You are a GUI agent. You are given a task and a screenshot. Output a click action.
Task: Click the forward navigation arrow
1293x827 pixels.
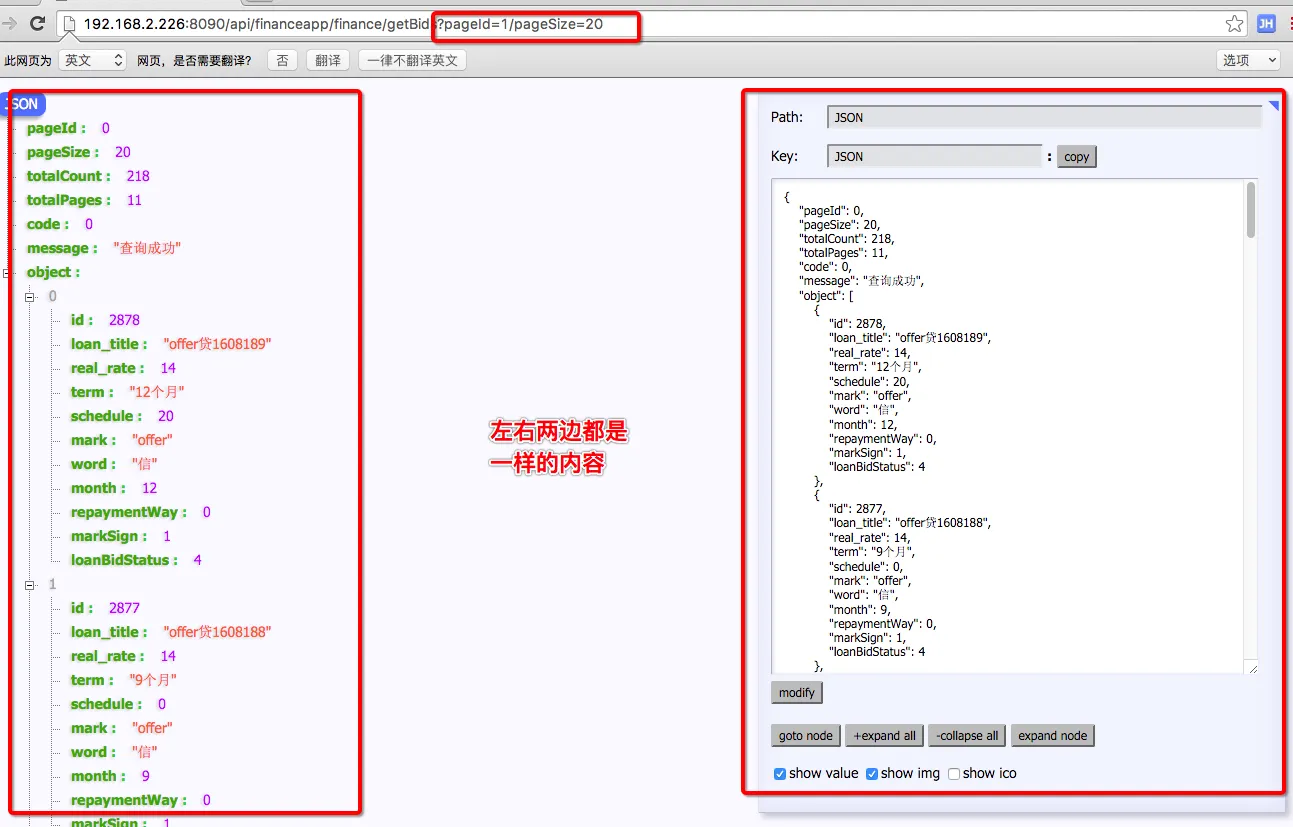(x=9, y=23)
